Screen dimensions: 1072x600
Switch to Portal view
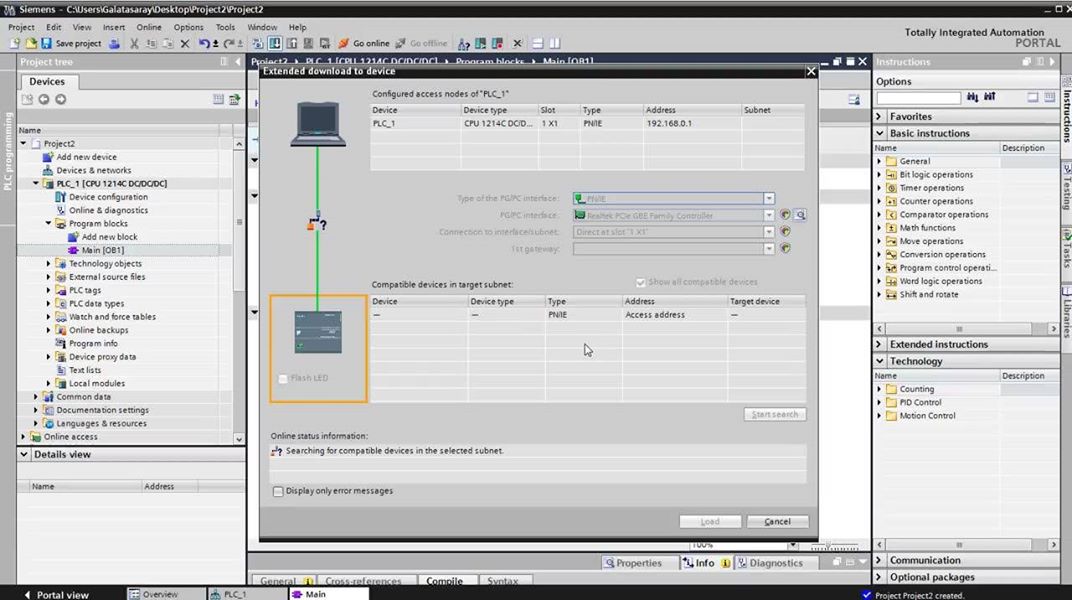click(56, 595)
